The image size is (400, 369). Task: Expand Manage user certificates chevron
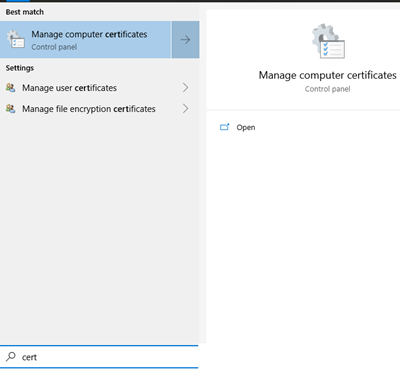coord(186,88)
